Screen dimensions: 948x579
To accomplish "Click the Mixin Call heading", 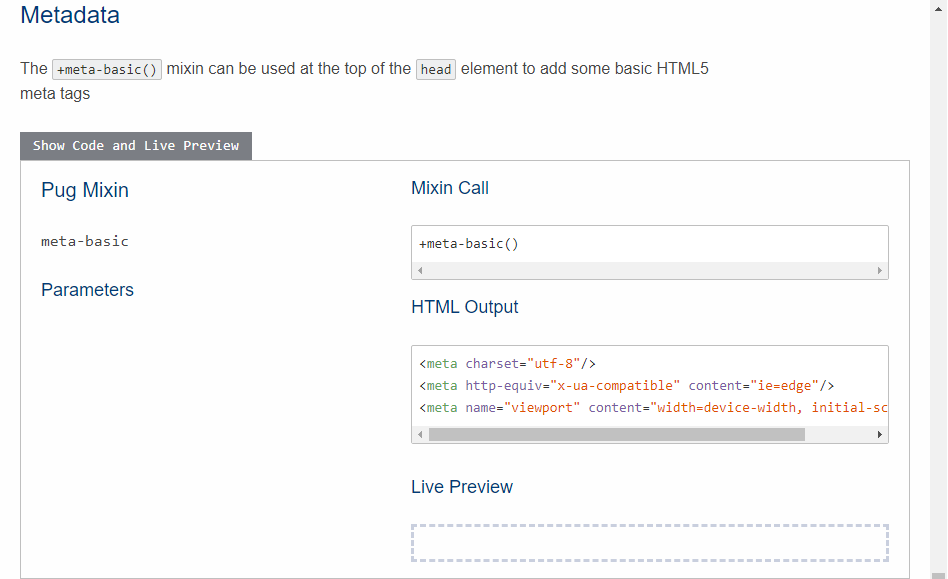I will [x=450, y=188].
